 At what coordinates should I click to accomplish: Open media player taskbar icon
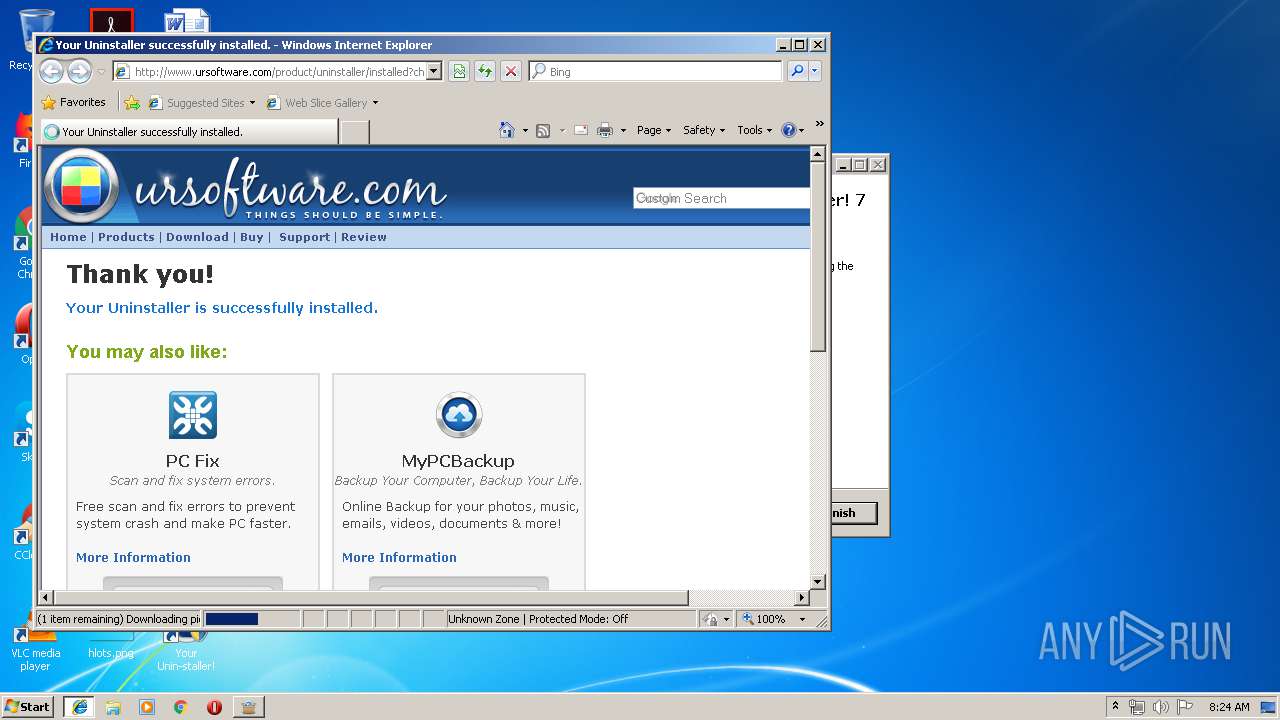pos(147,707)
